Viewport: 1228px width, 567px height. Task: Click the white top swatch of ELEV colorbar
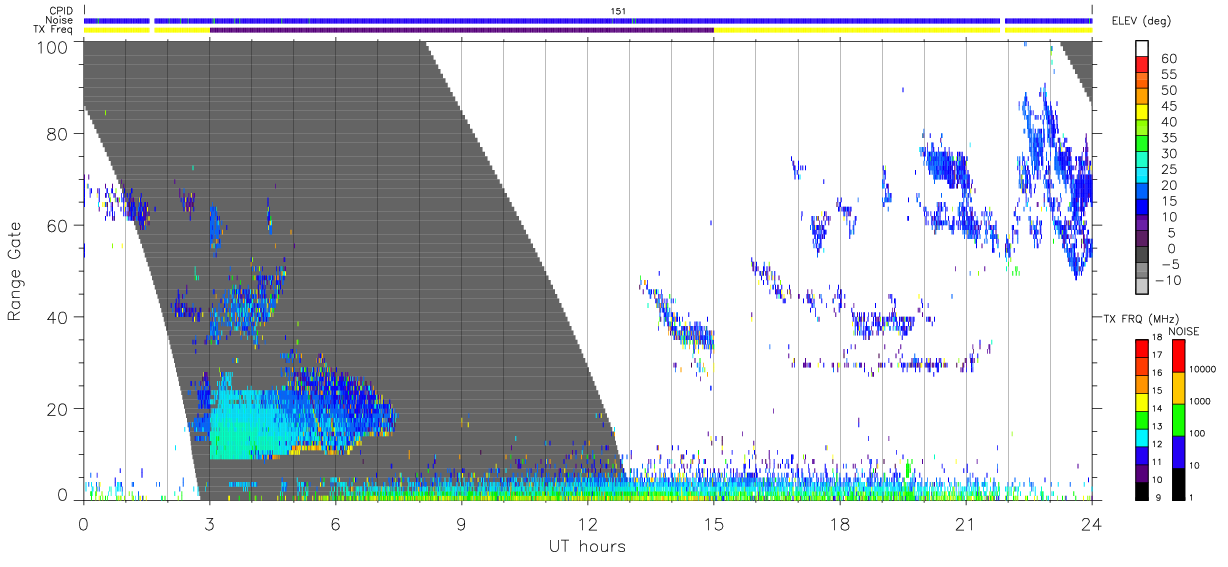click(x=1141, y=48)
